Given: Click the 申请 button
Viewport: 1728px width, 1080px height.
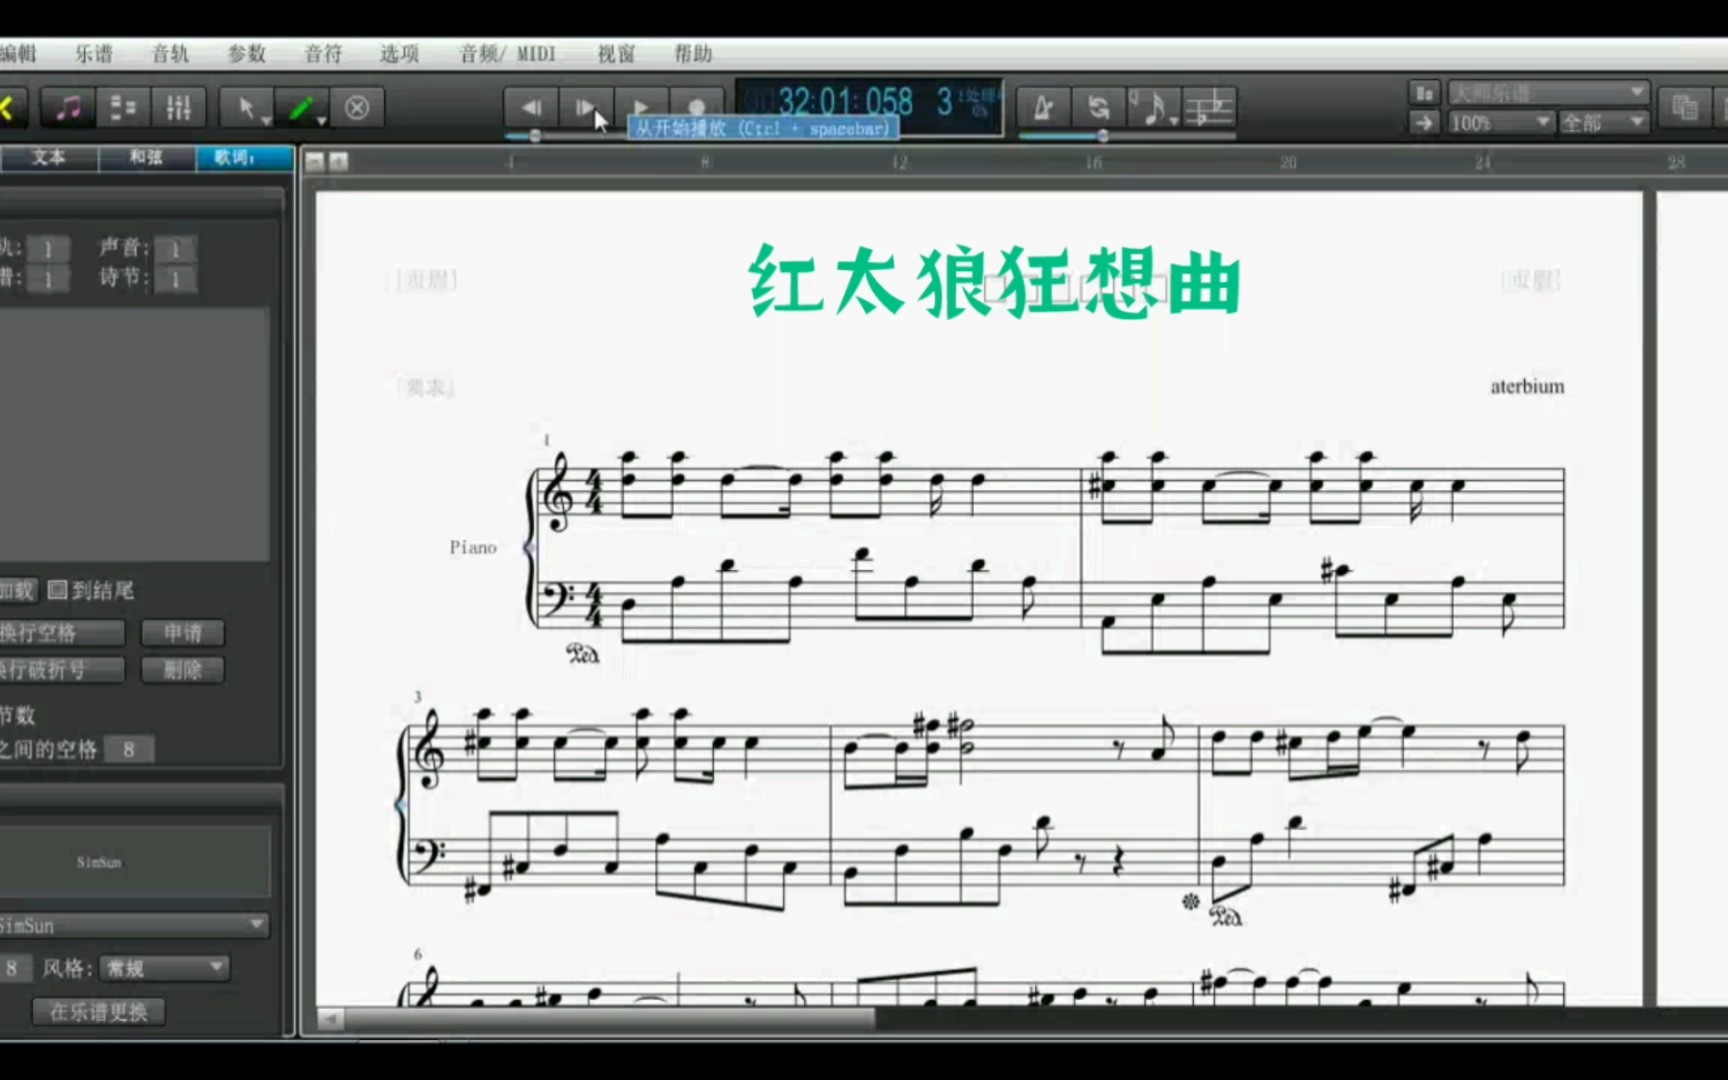Looking at the screenshot, I should pyautogui.click(x=183, y=633).
